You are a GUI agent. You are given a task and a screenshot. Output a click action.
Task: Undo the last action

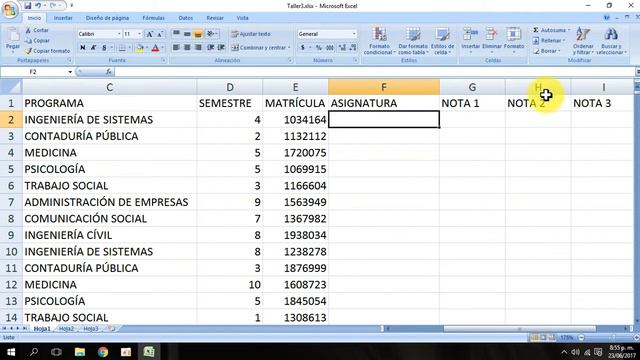click(38, 6)
